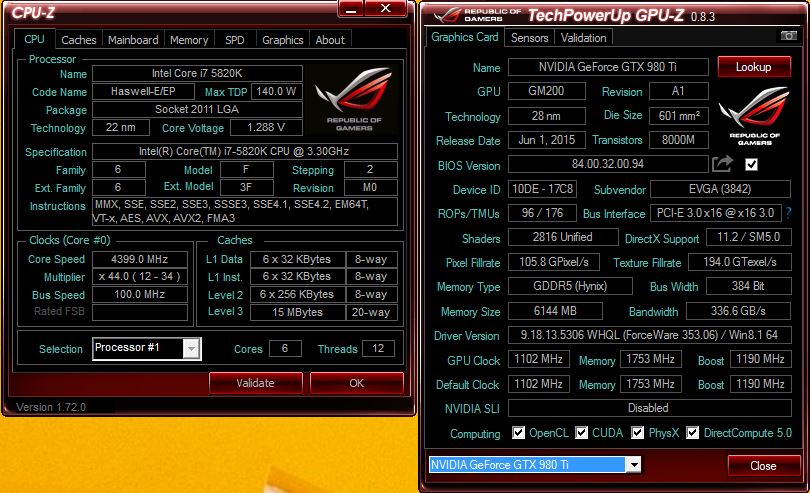810x493 pixels.
Task: Click the NVIDIA SLI value Disabled
Action: 649,408
